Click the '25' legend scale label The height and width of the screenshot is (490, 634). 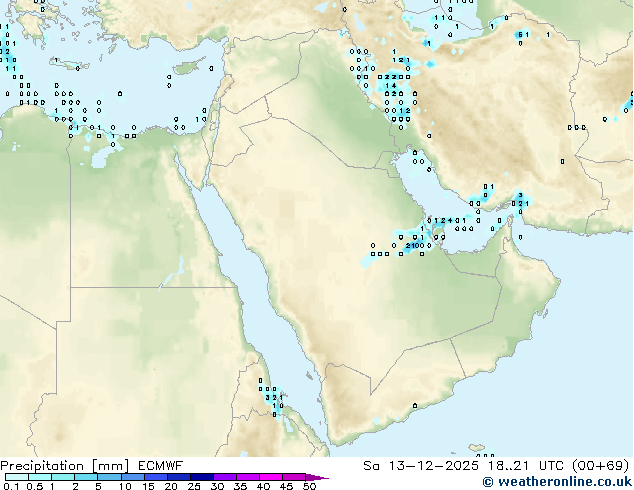(194, 486)
